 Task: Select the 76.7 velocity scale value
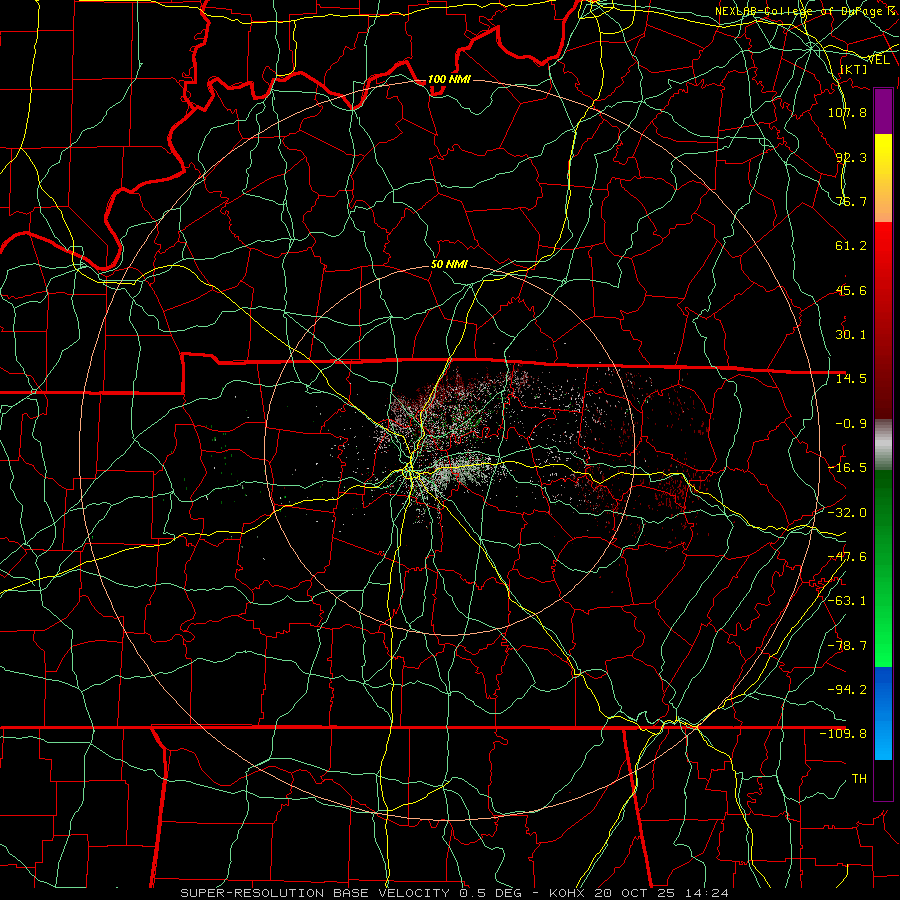coord(851,201)
